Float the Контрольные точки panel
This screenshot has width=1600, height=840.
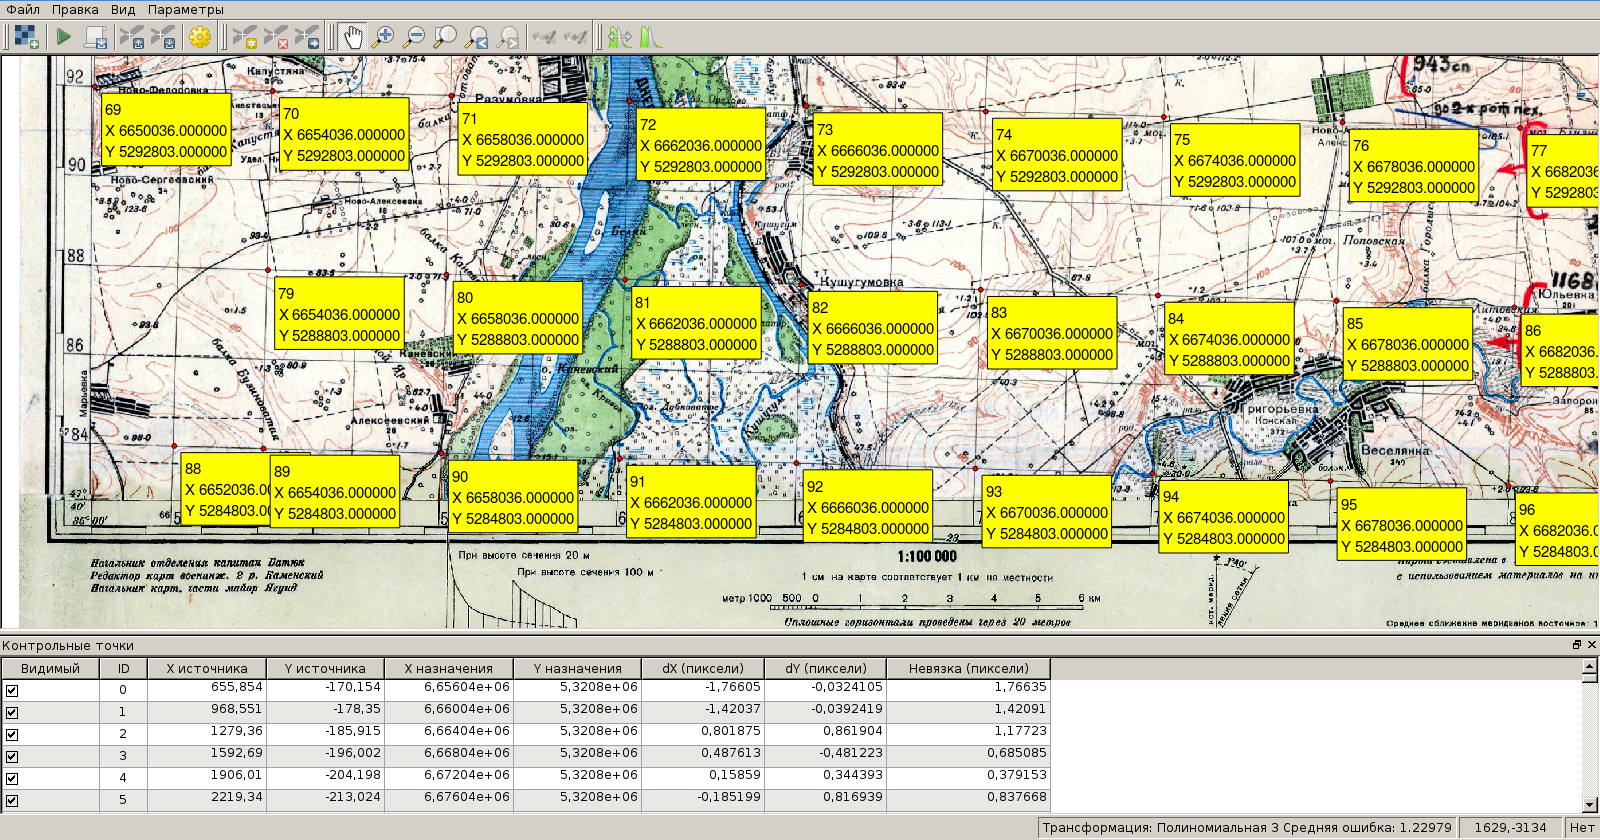pos(1577,645)
